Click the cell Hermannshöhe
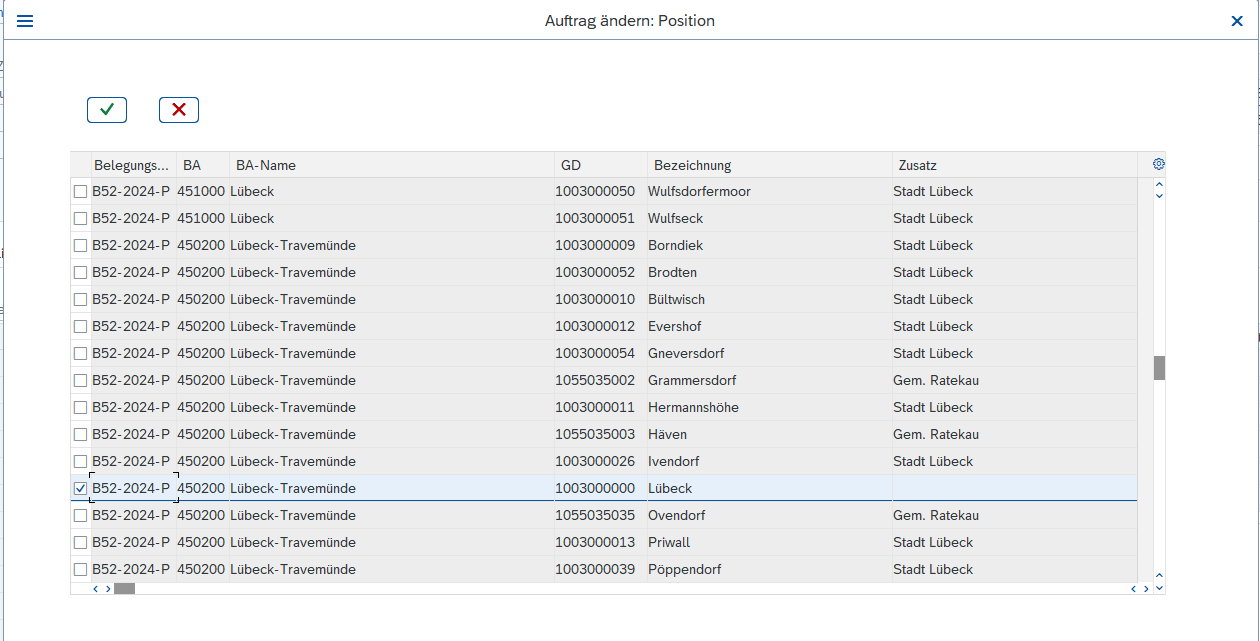Viewport: 1260px width, 641px height. coord(770,408)
